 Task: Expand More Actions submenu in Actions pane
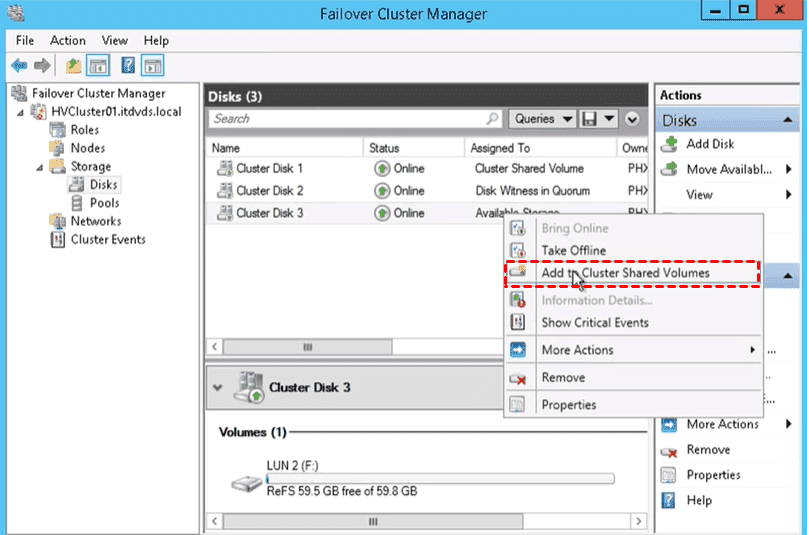[788, 424]
